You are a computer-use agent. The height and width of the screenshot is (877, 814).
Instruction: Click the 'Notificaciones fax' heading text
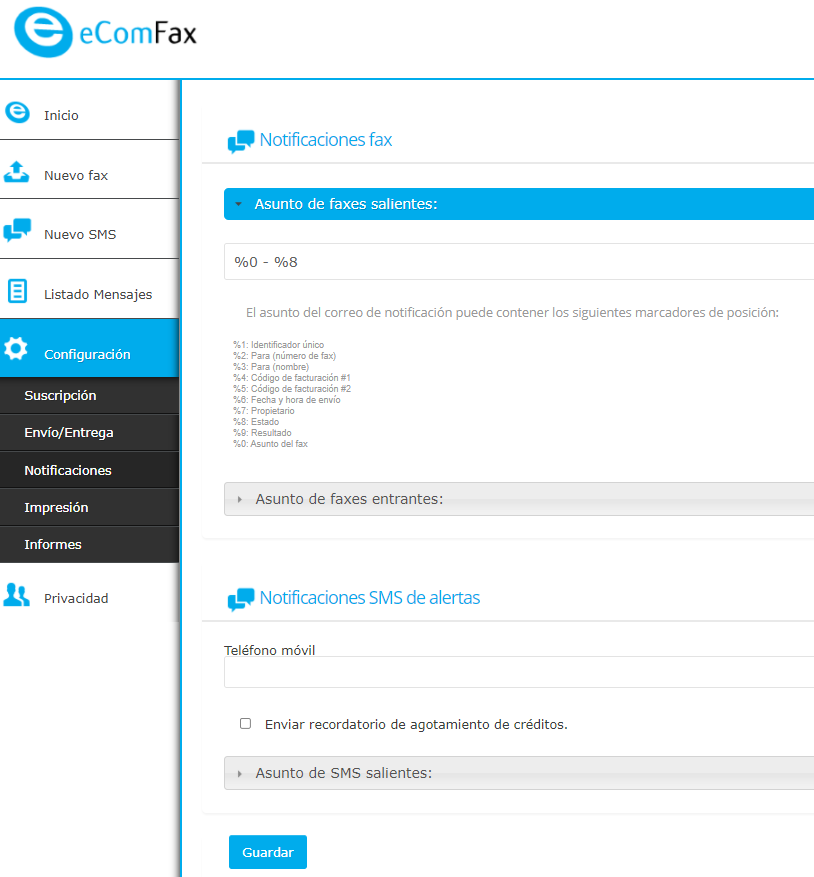tap(326, 140)
